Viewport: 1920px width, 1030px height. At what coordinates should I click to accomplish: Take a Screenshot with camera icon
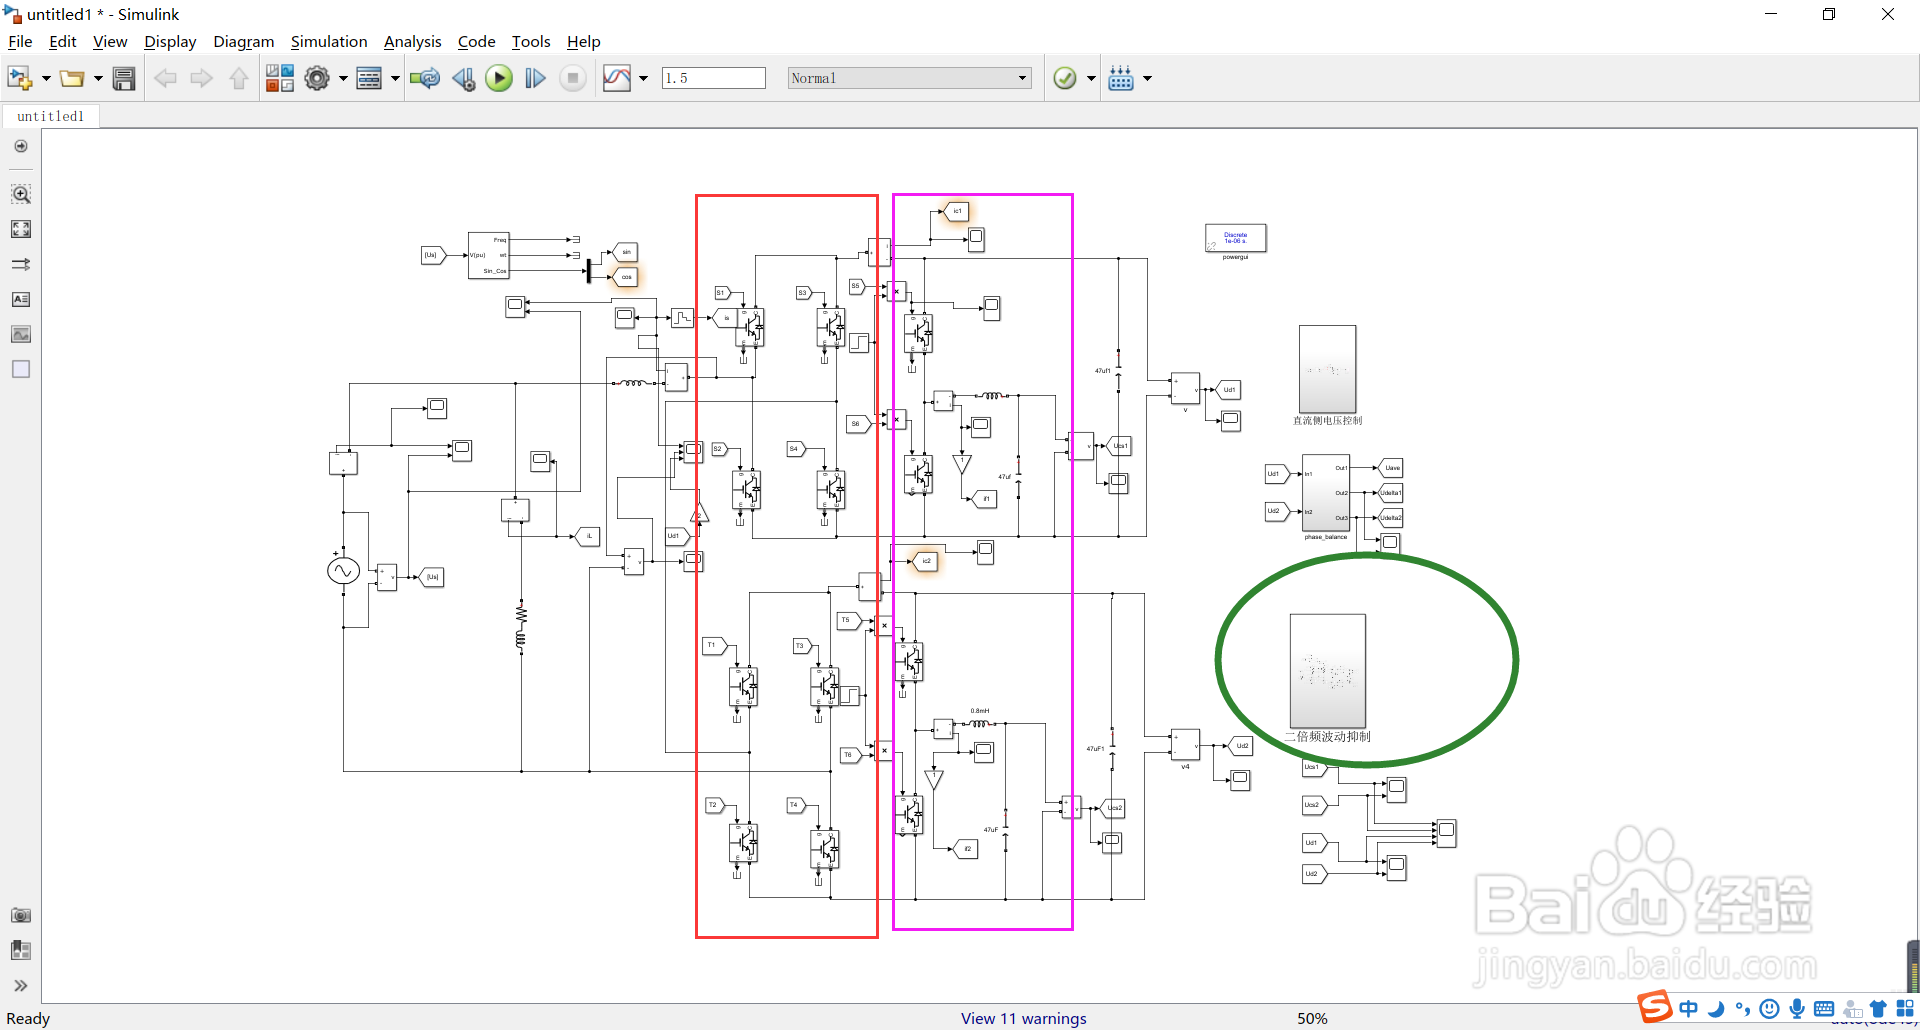pyautogui.click(x=21, y=915)
